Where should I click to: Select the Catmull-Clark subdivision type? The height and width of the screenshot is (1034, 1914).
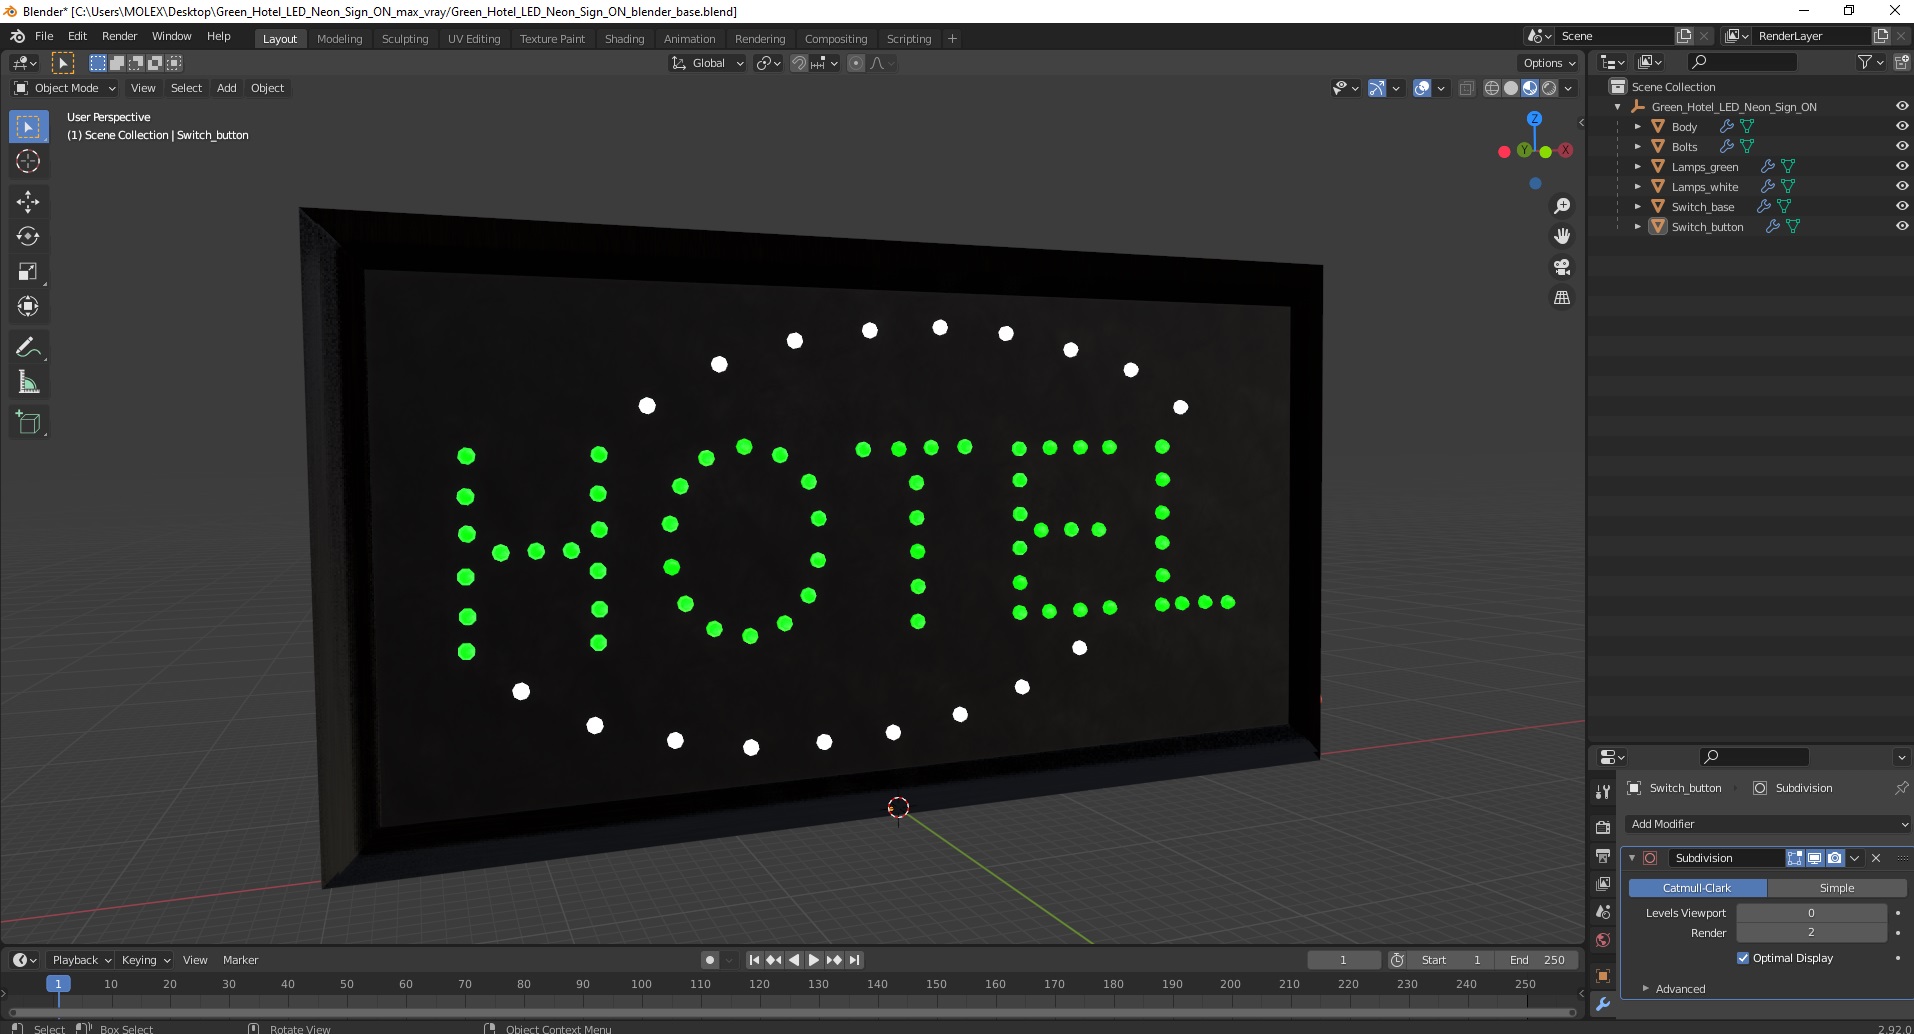click(x=1697, y=888)
